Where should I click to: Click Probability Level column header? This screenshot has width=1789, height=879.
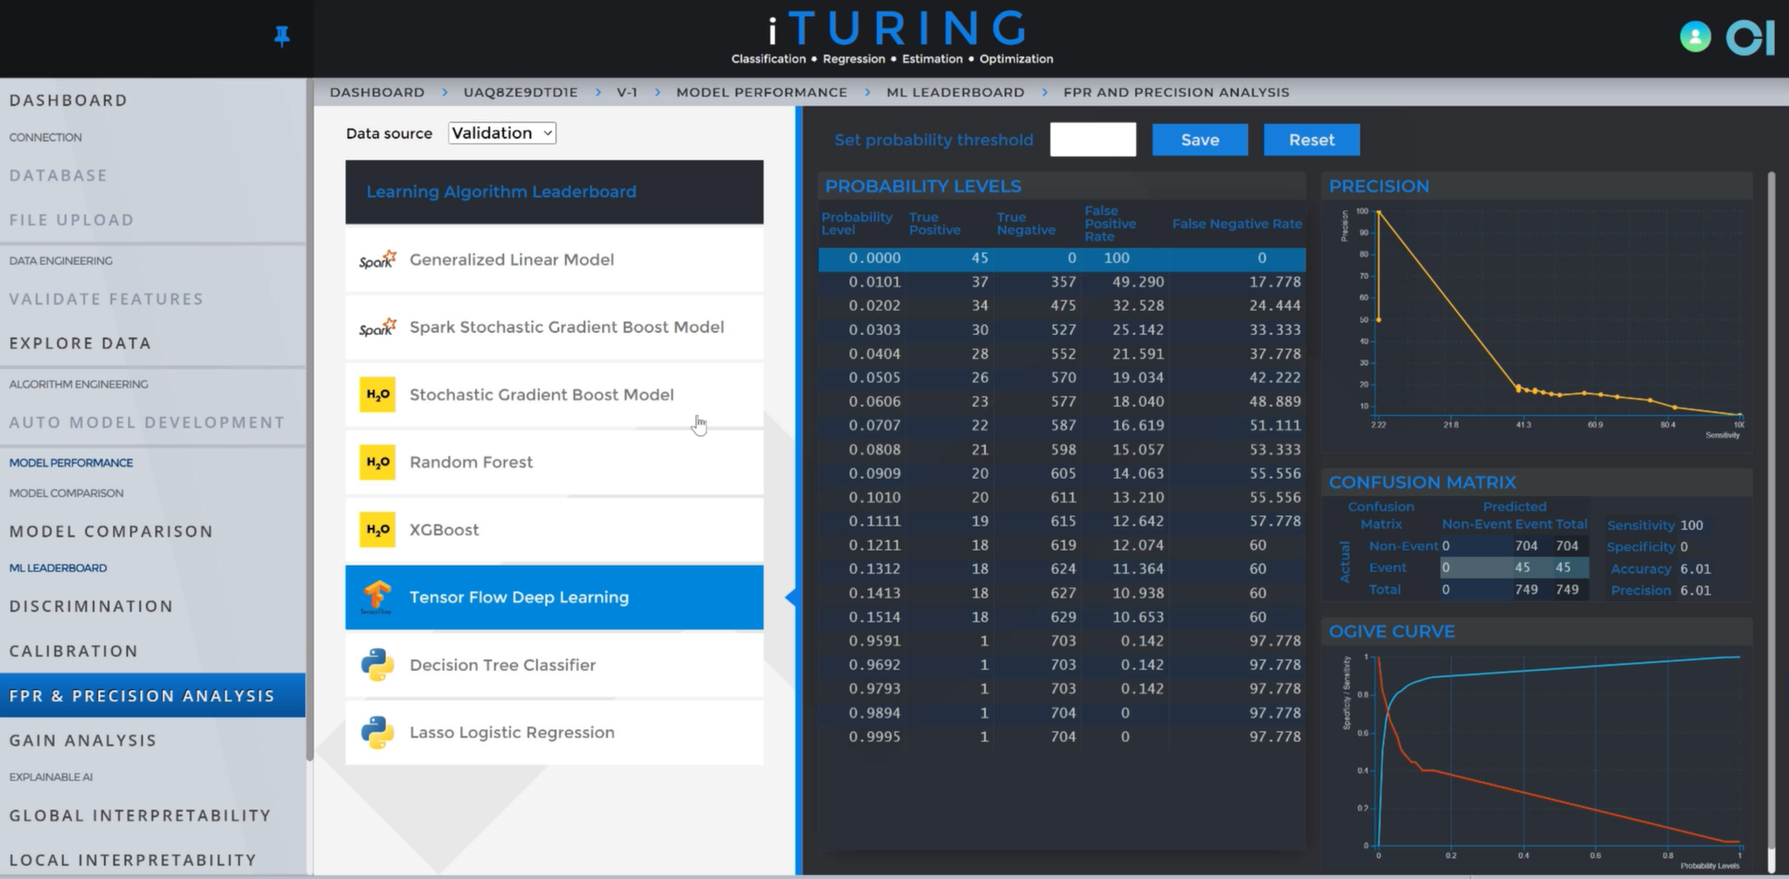pyautogui.click(x=856, y=223)
